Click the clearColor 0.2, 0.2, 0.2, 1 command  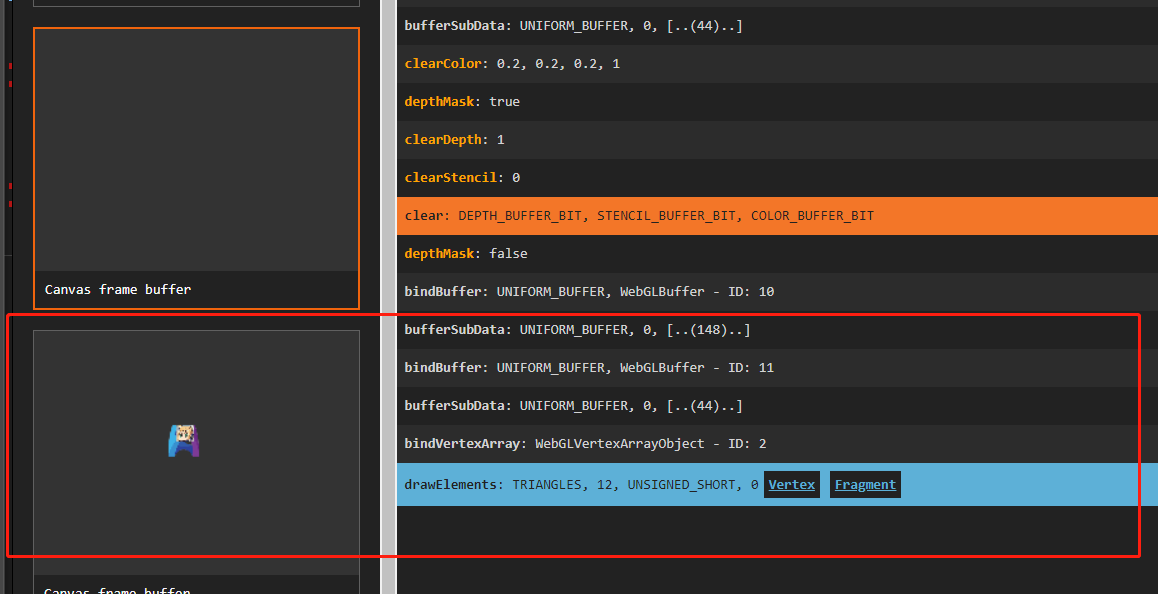click(x=777, y=64)
